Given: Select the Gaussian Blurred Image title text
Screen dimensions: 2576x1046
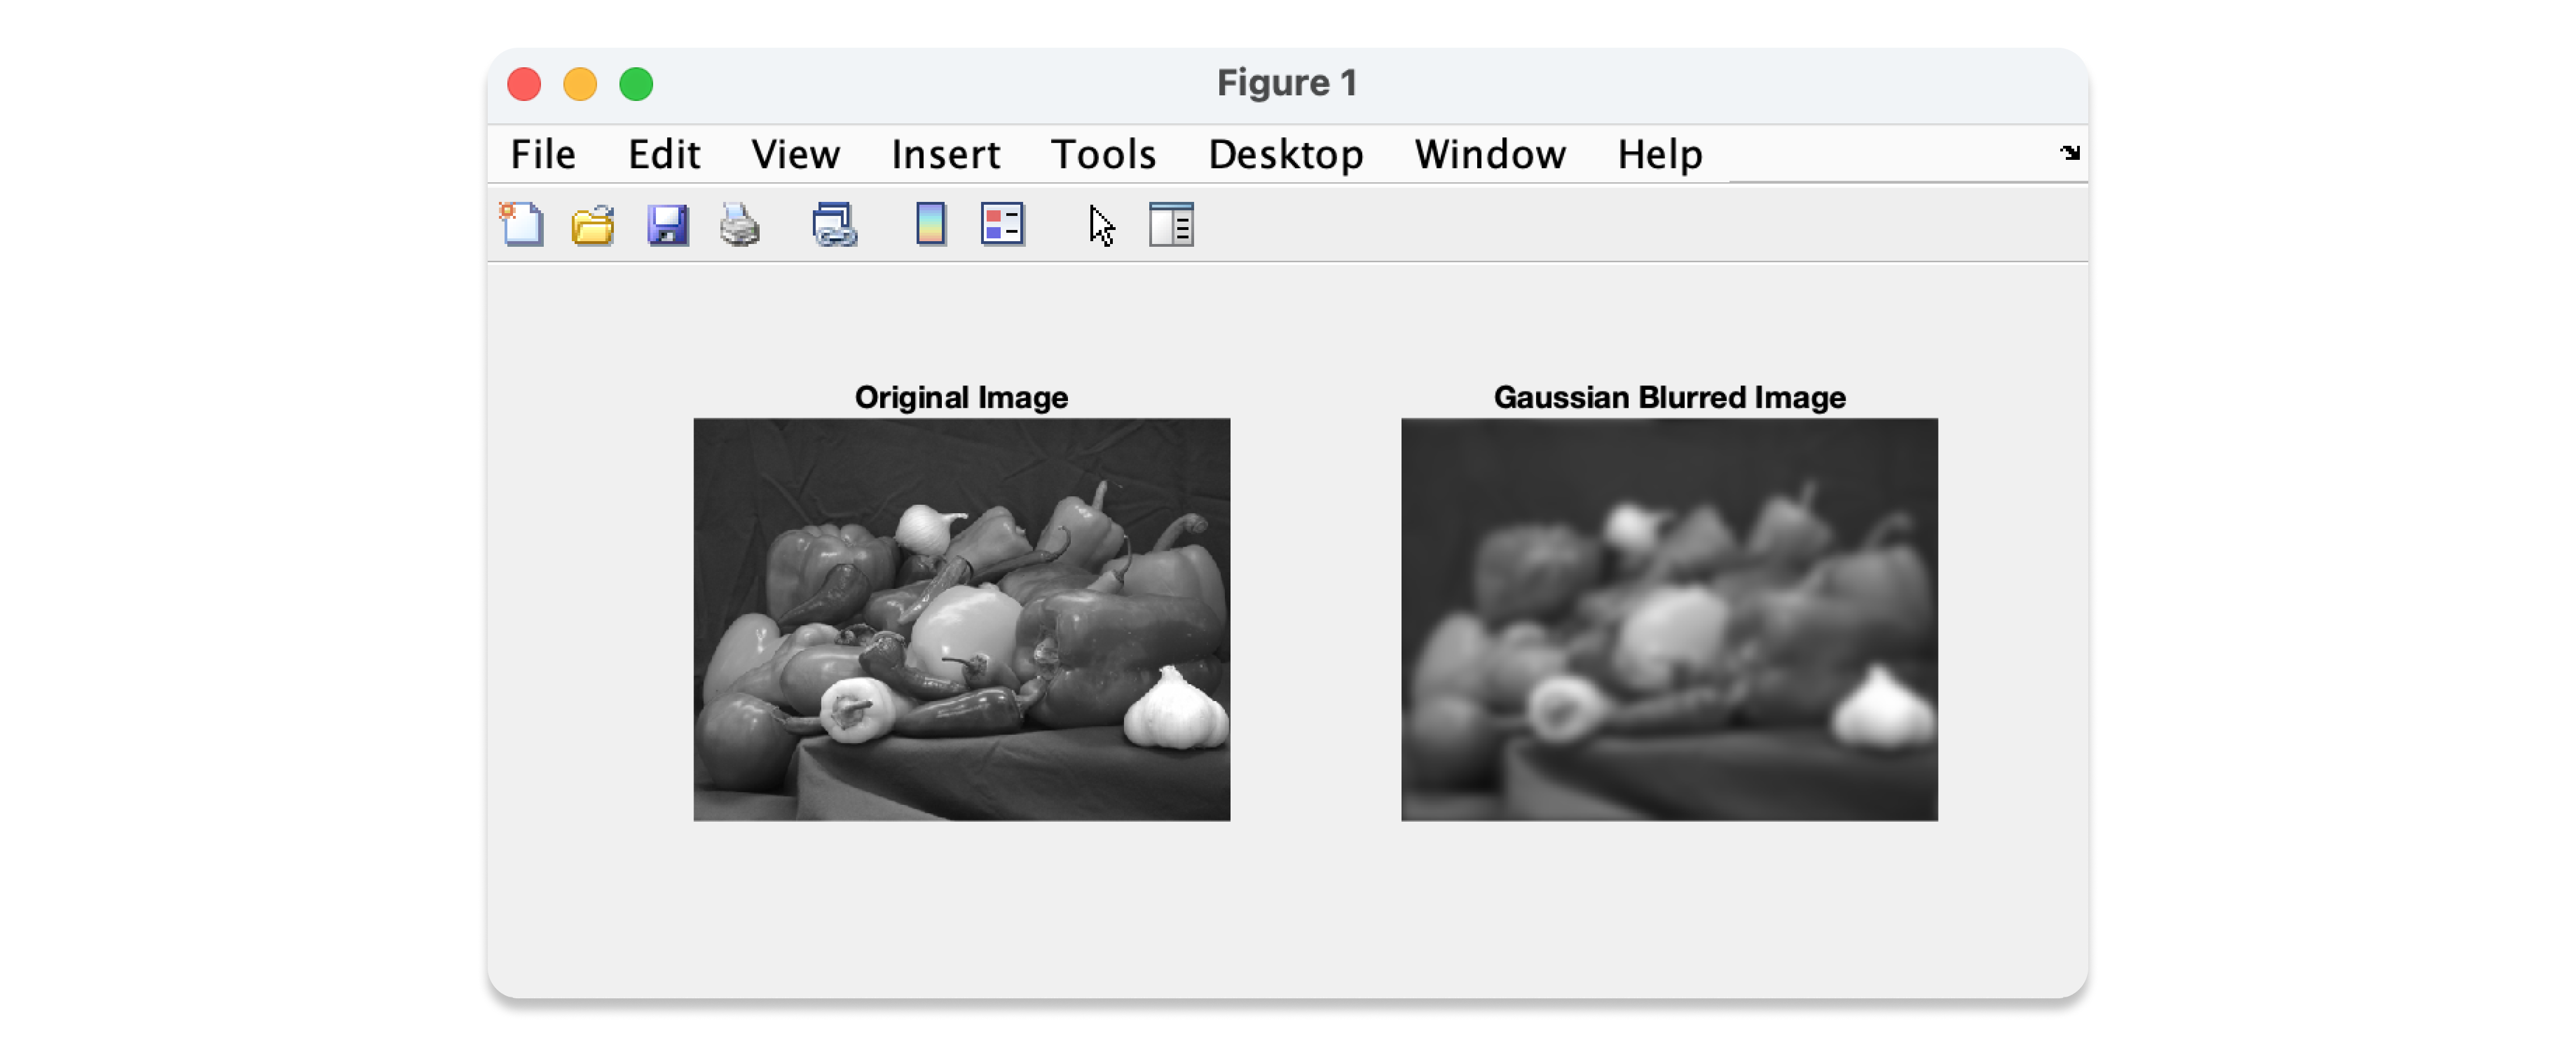Looking at the screenshot, I should (1669, 397).
